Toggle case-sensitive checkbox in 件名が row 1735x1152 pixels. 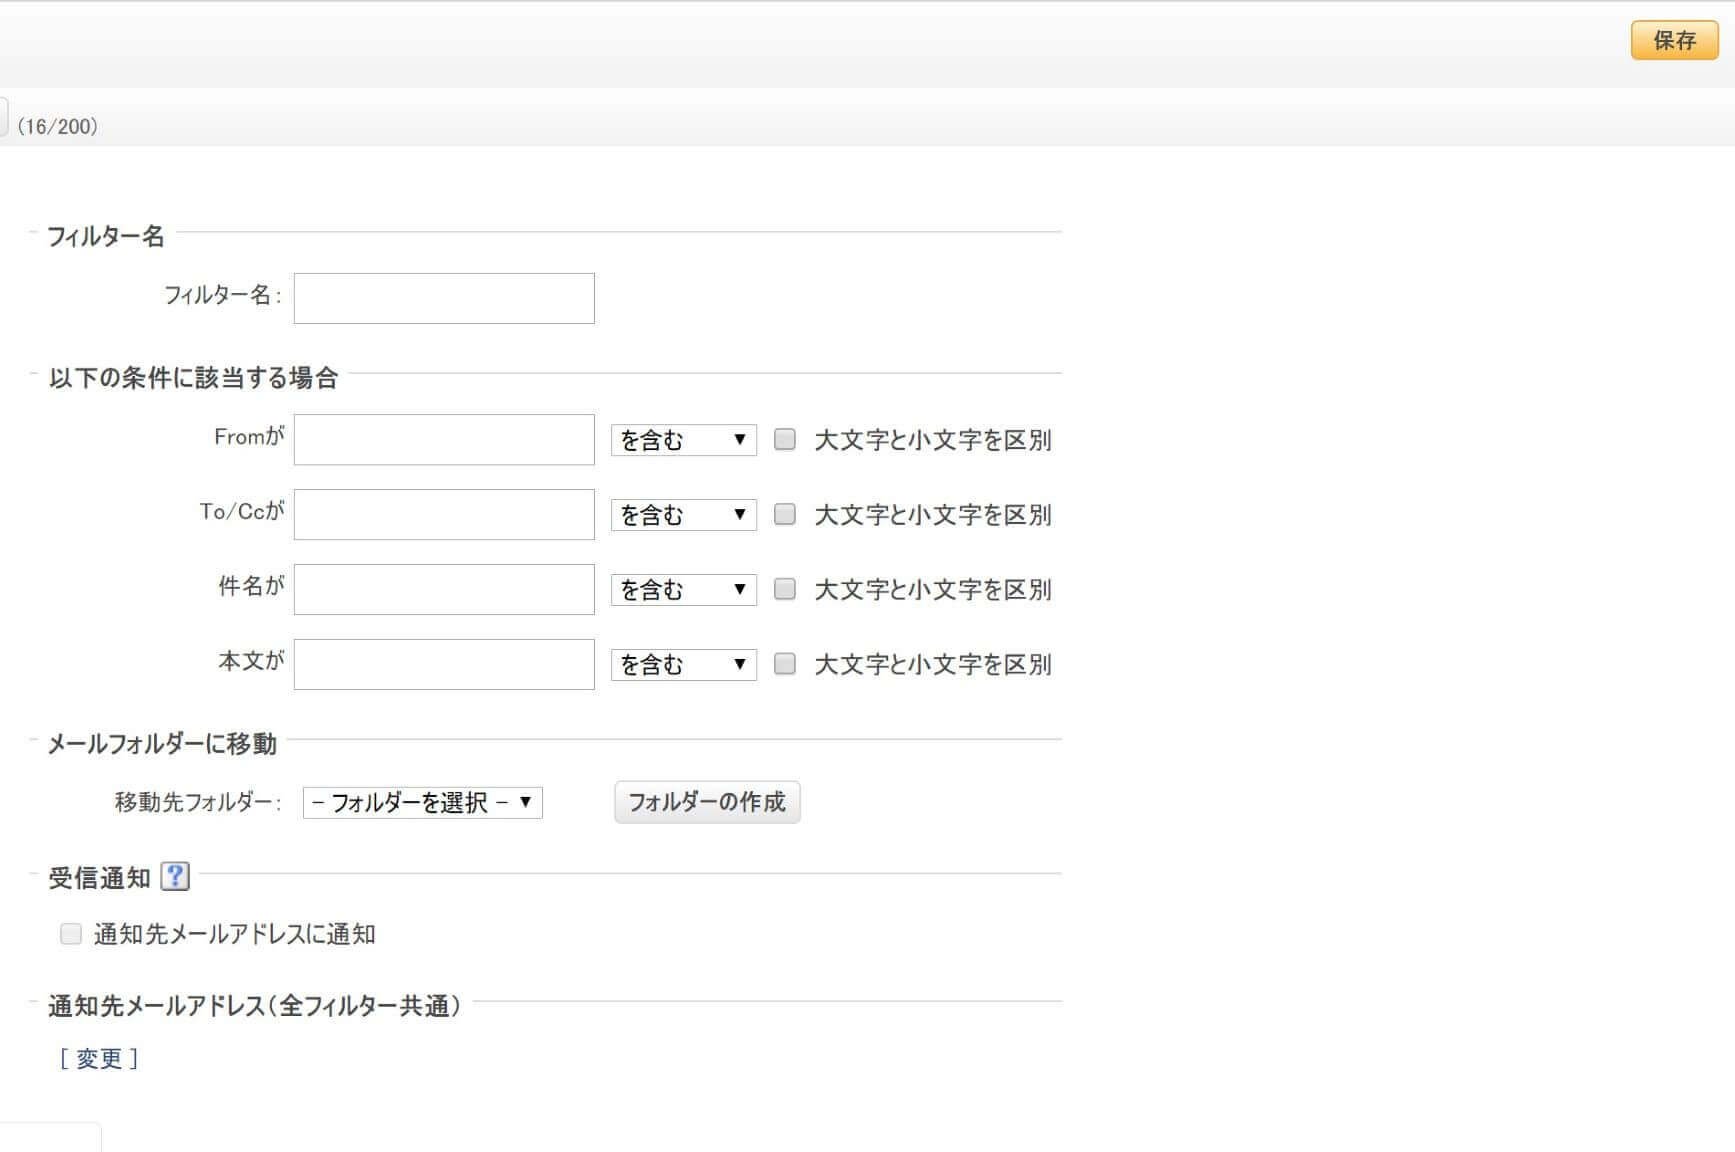click(x=785, y=589)
